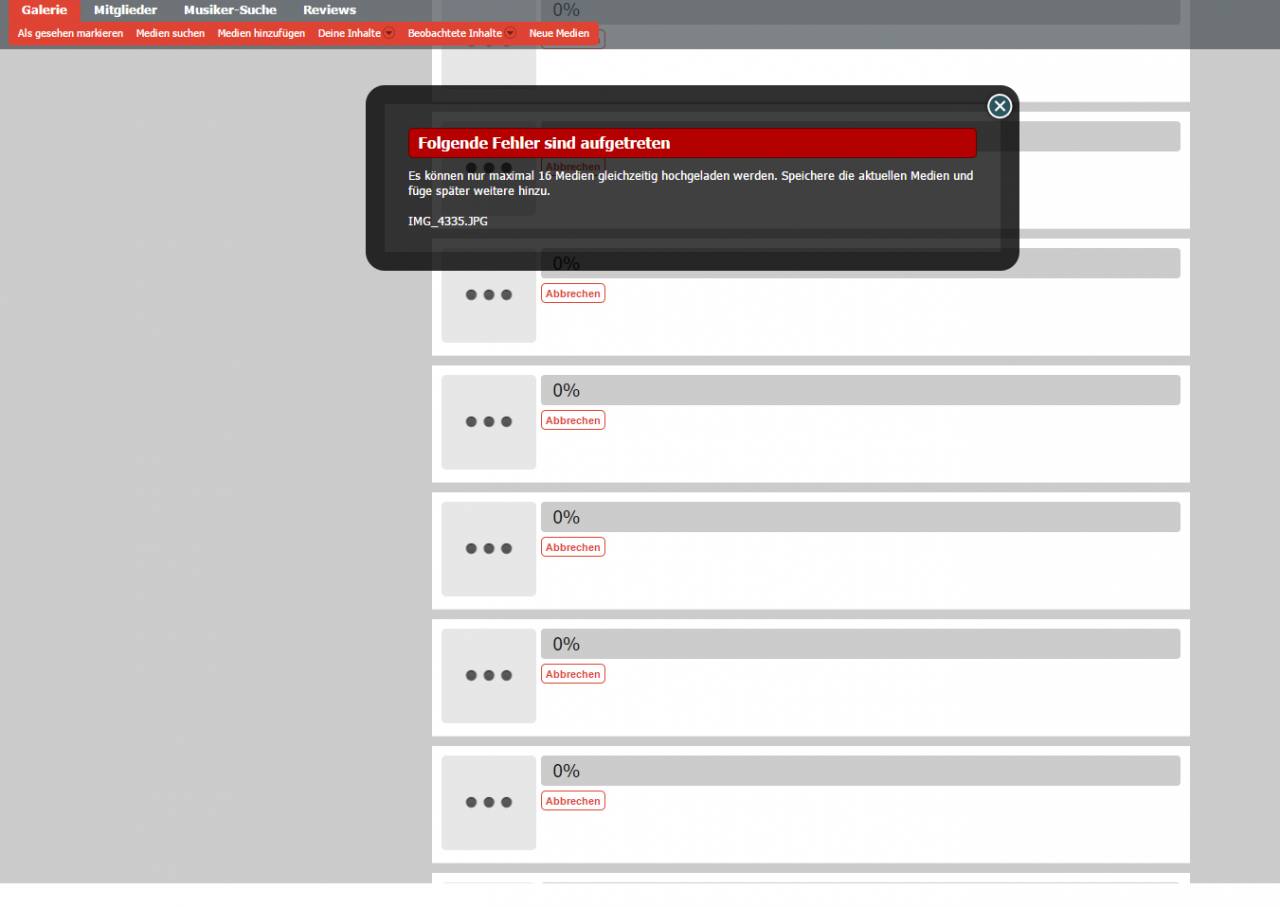Go to the Musiker-Suche tab
1280x907 pixels.
pos(230,10)
